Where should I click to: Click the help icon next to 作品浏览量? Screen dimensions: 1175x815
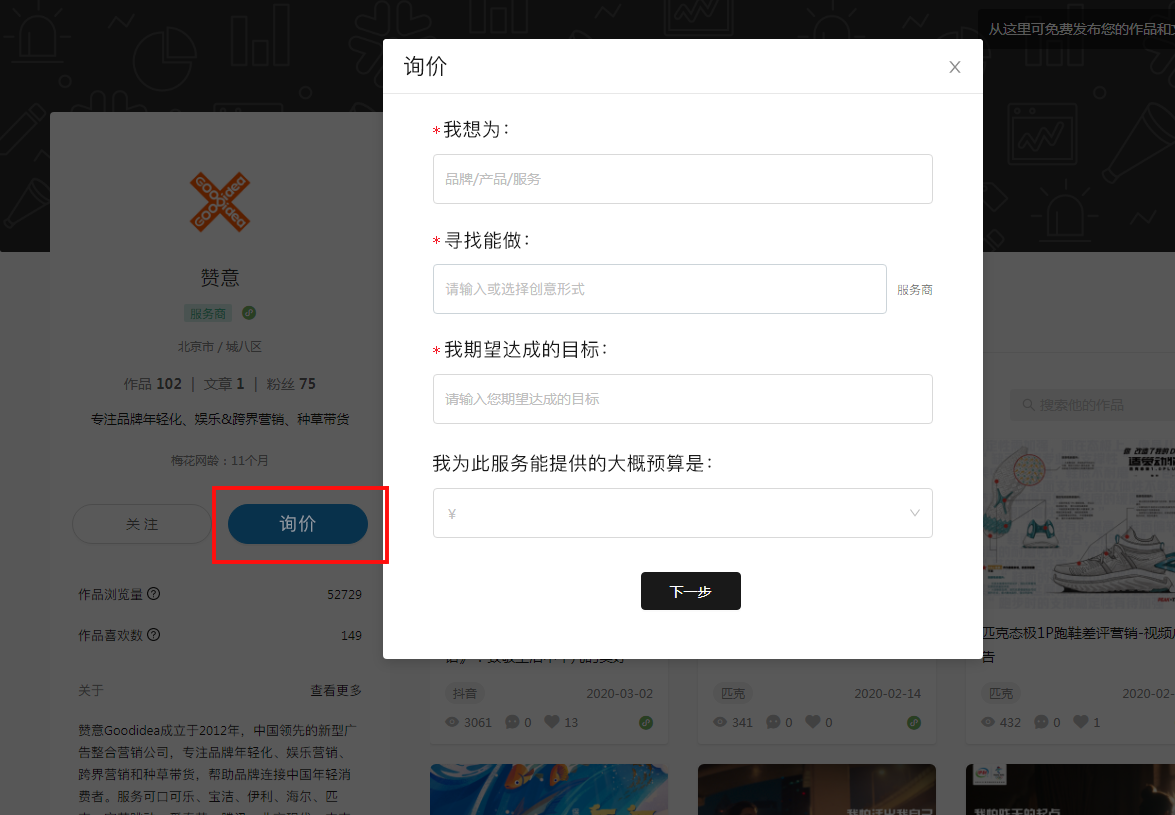point(154,594)
